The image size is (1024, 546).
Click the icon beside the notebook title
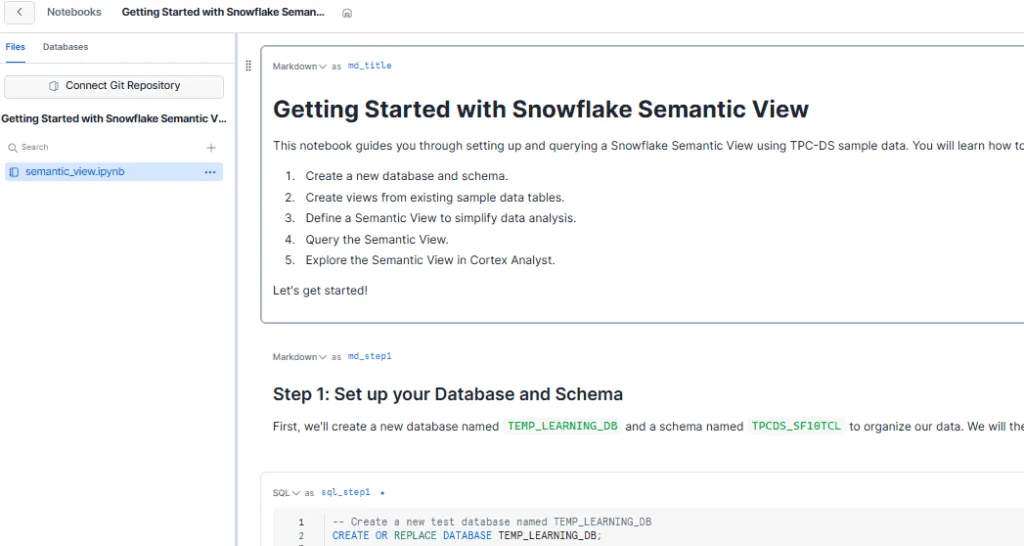tap(347, 13)
